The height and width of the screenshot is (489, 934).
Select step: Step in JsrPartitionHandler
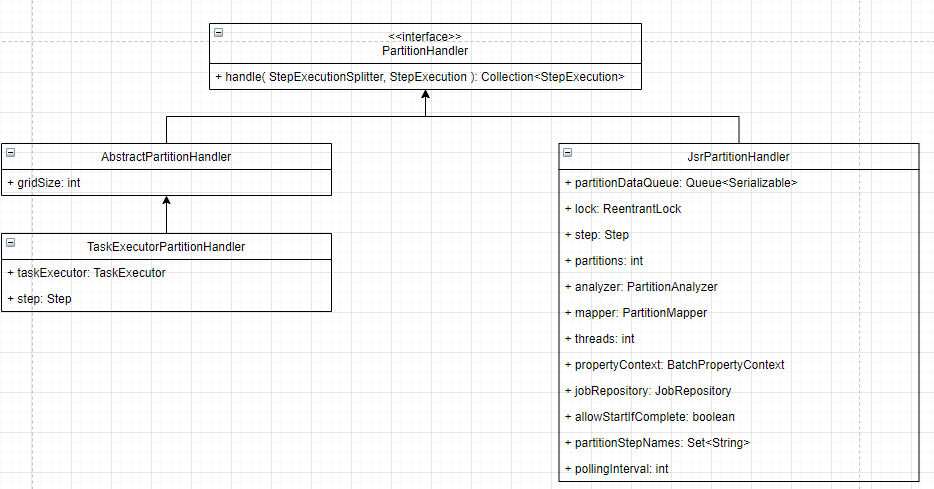(x=739, y=235)
